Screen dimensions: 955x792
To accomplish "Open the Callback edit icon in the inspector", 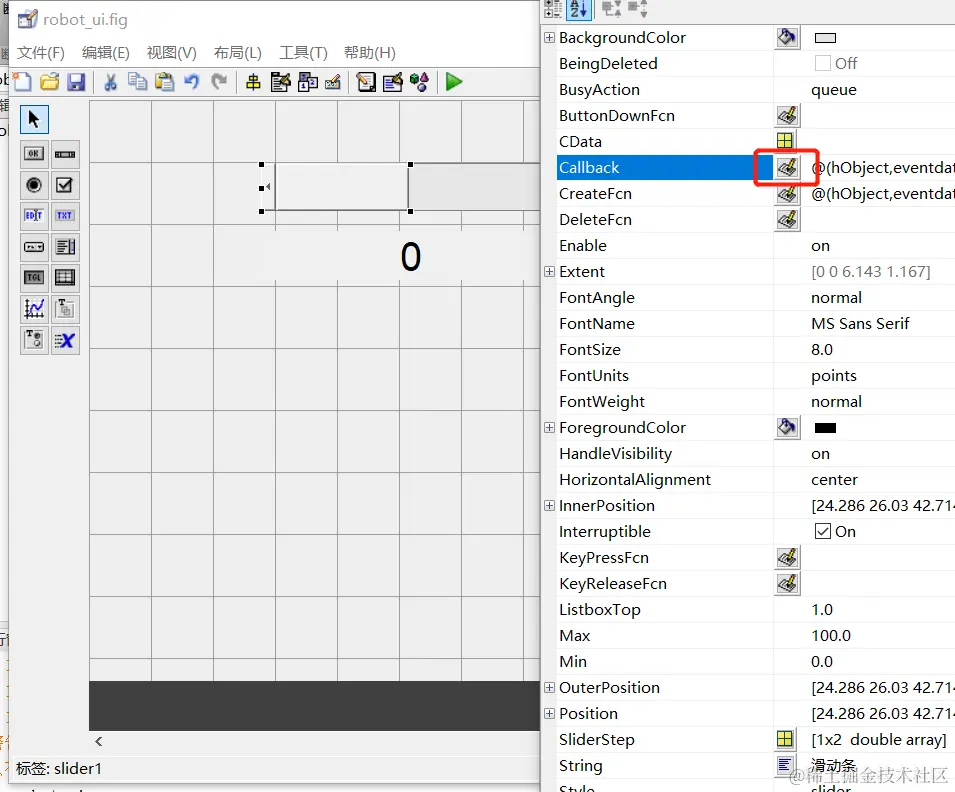I will pyautogui.click(x=788, y=168).
